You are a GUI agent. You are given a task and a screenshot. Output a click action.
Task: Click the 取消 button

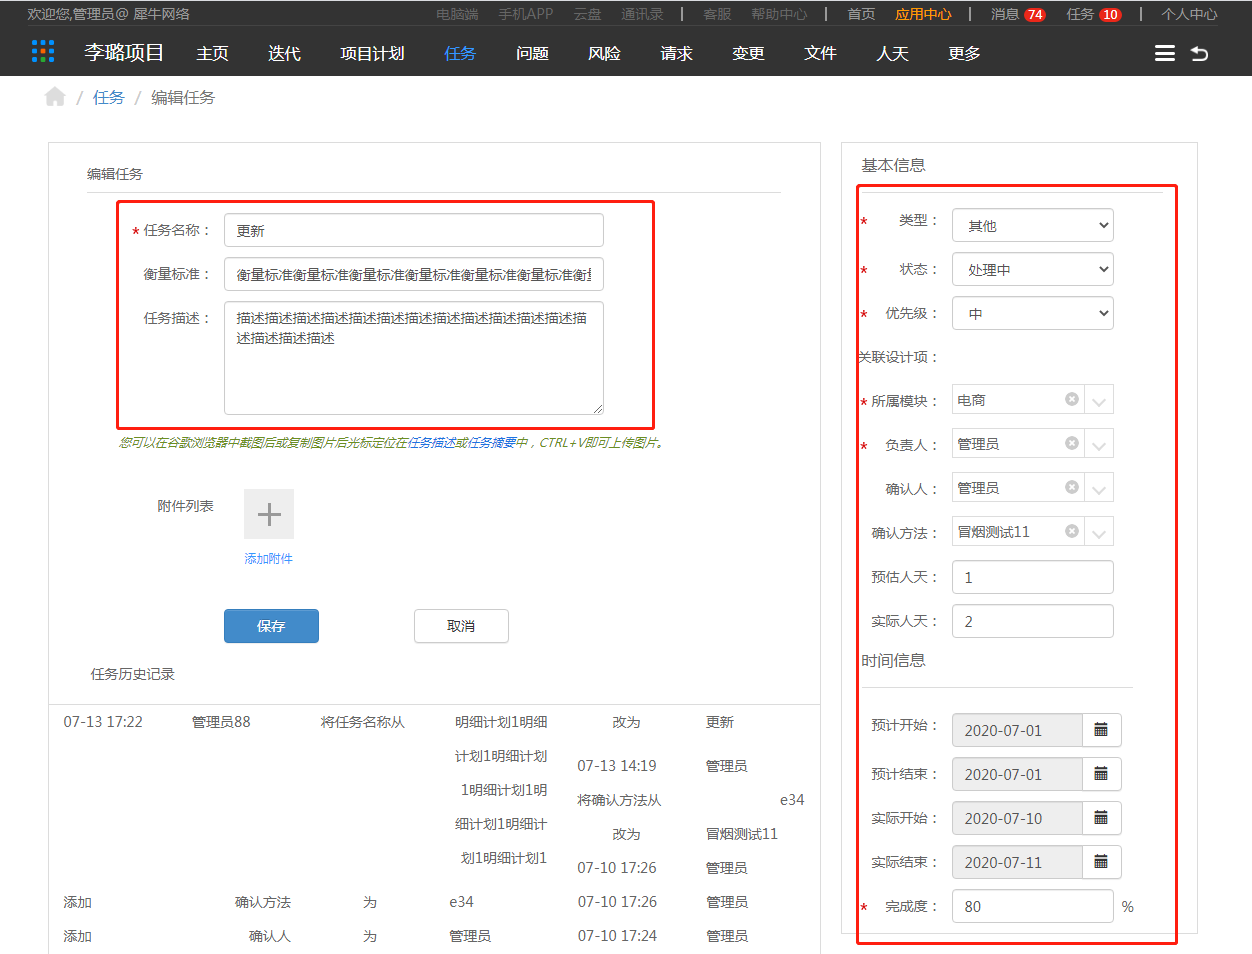tap(461, 626)
